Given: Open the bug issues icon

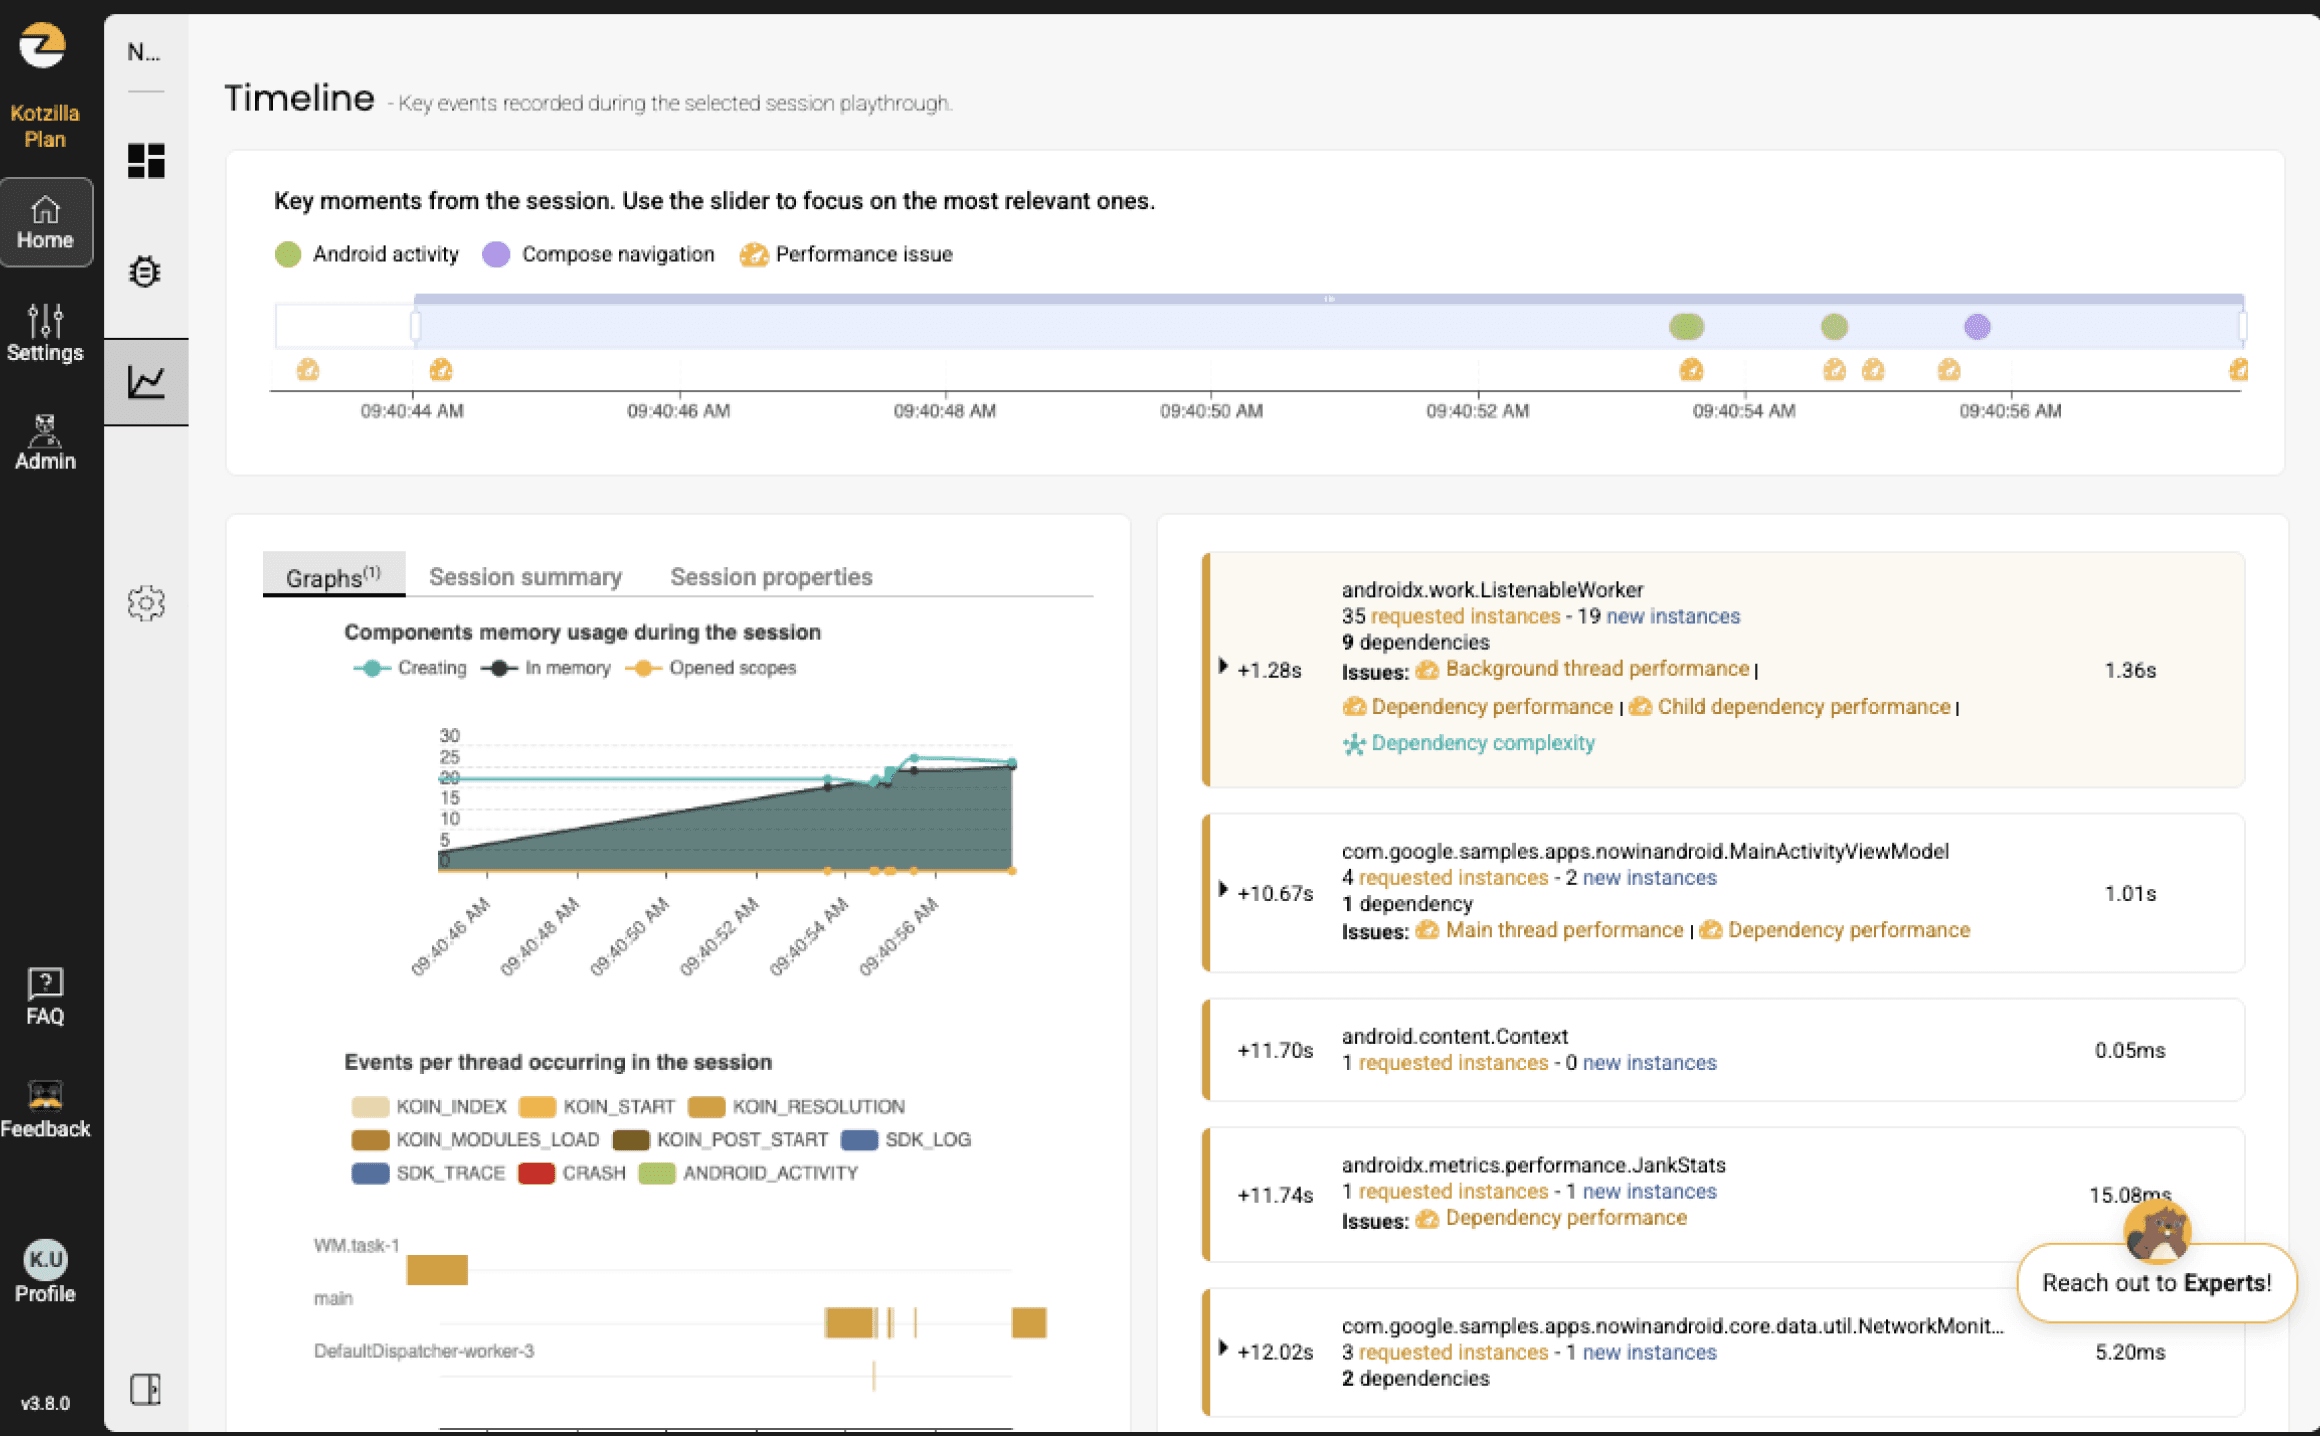Looking at the screenshot, I should [x=146, y=271].
